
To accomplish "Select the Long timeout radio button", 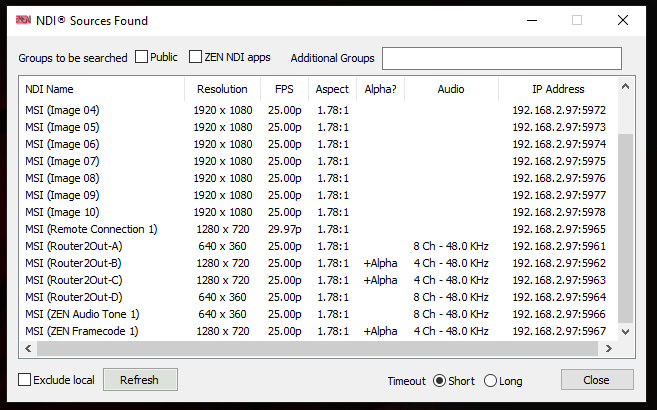I will [x=490, y=381].
